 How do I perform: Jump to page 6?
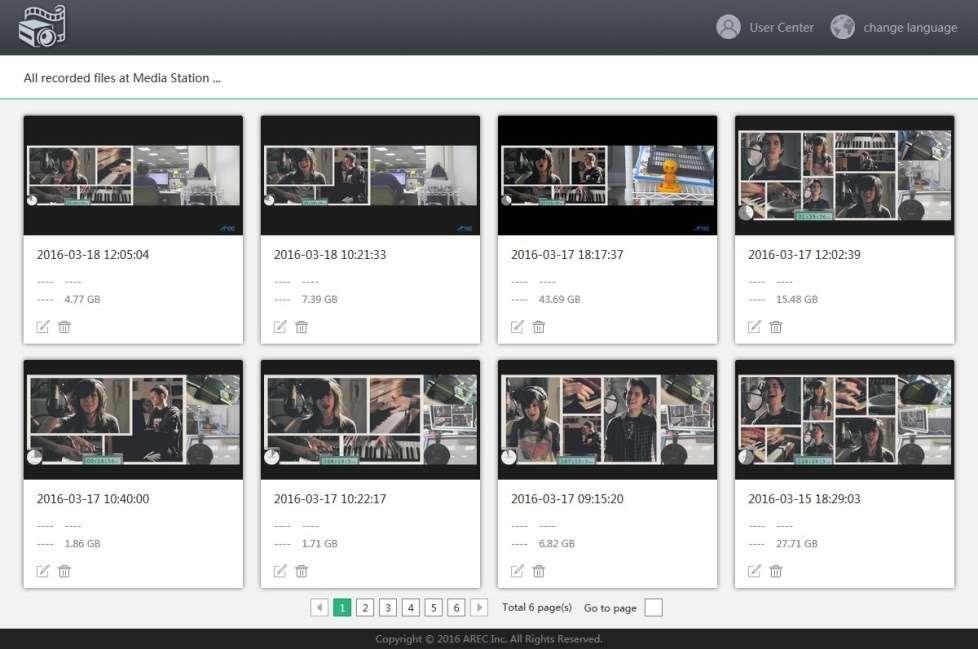click(x=457, y=607)
